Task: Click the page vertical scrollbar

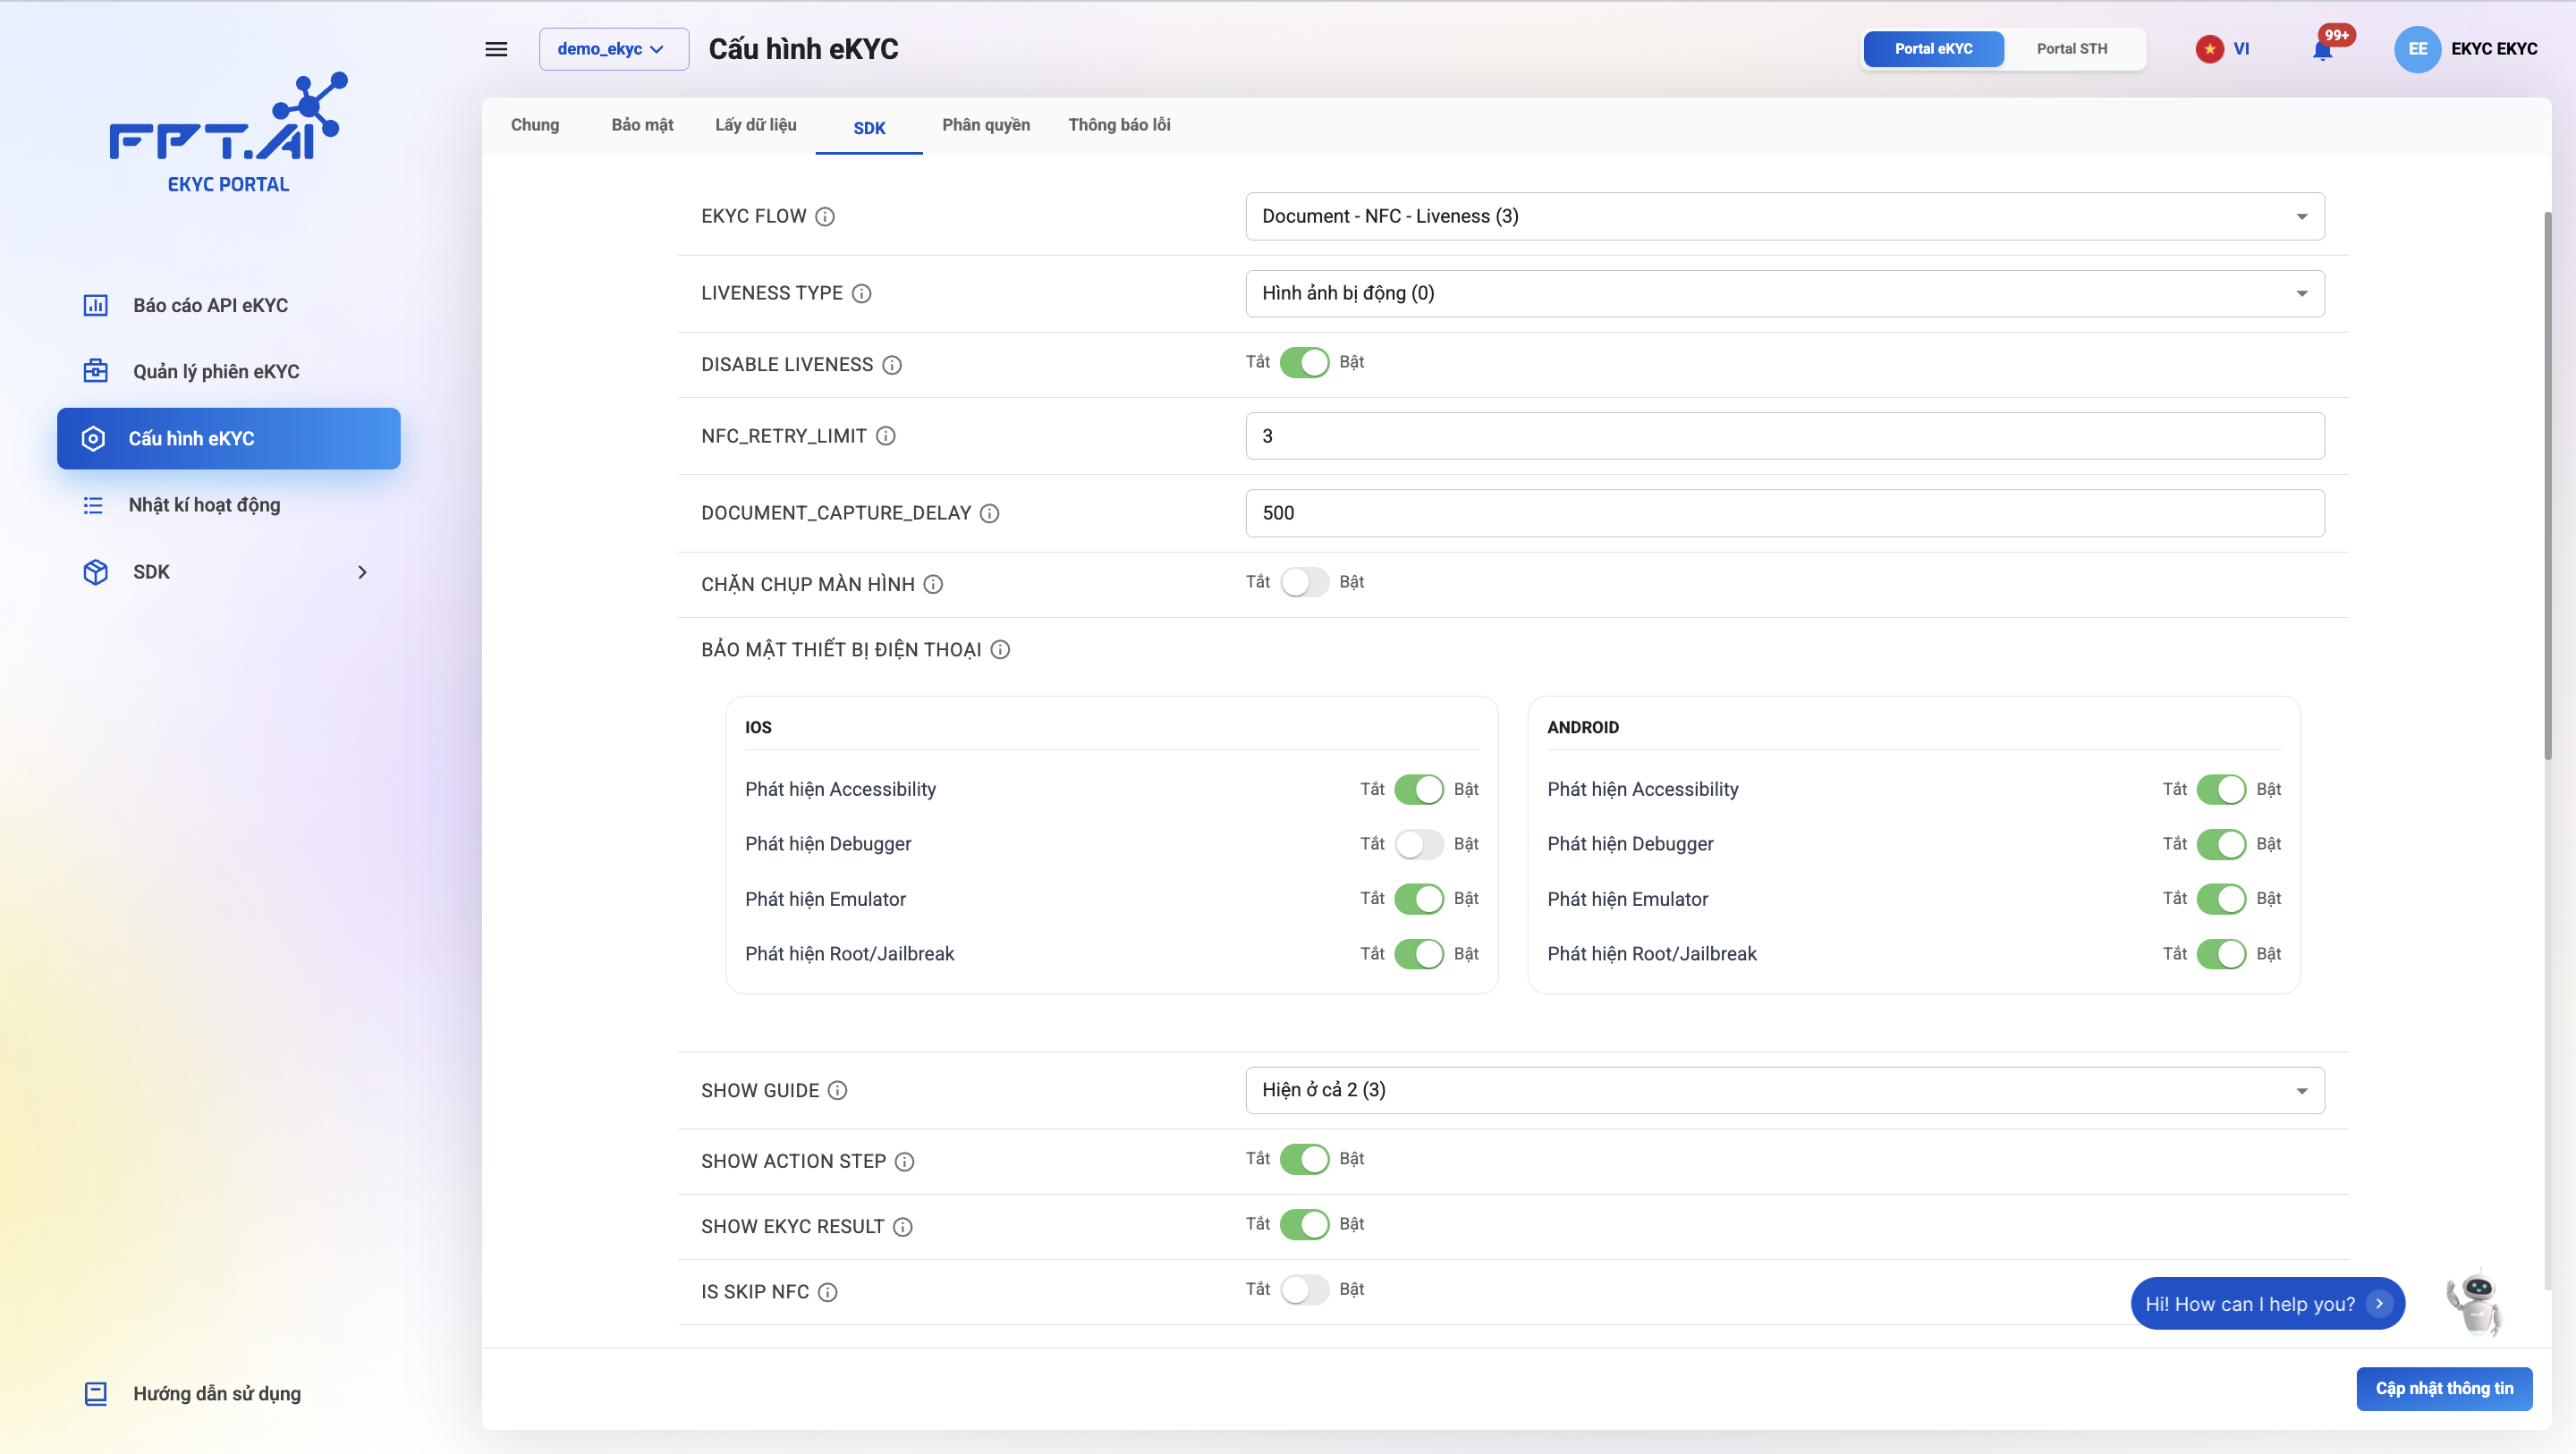Action: point(2547,485)
